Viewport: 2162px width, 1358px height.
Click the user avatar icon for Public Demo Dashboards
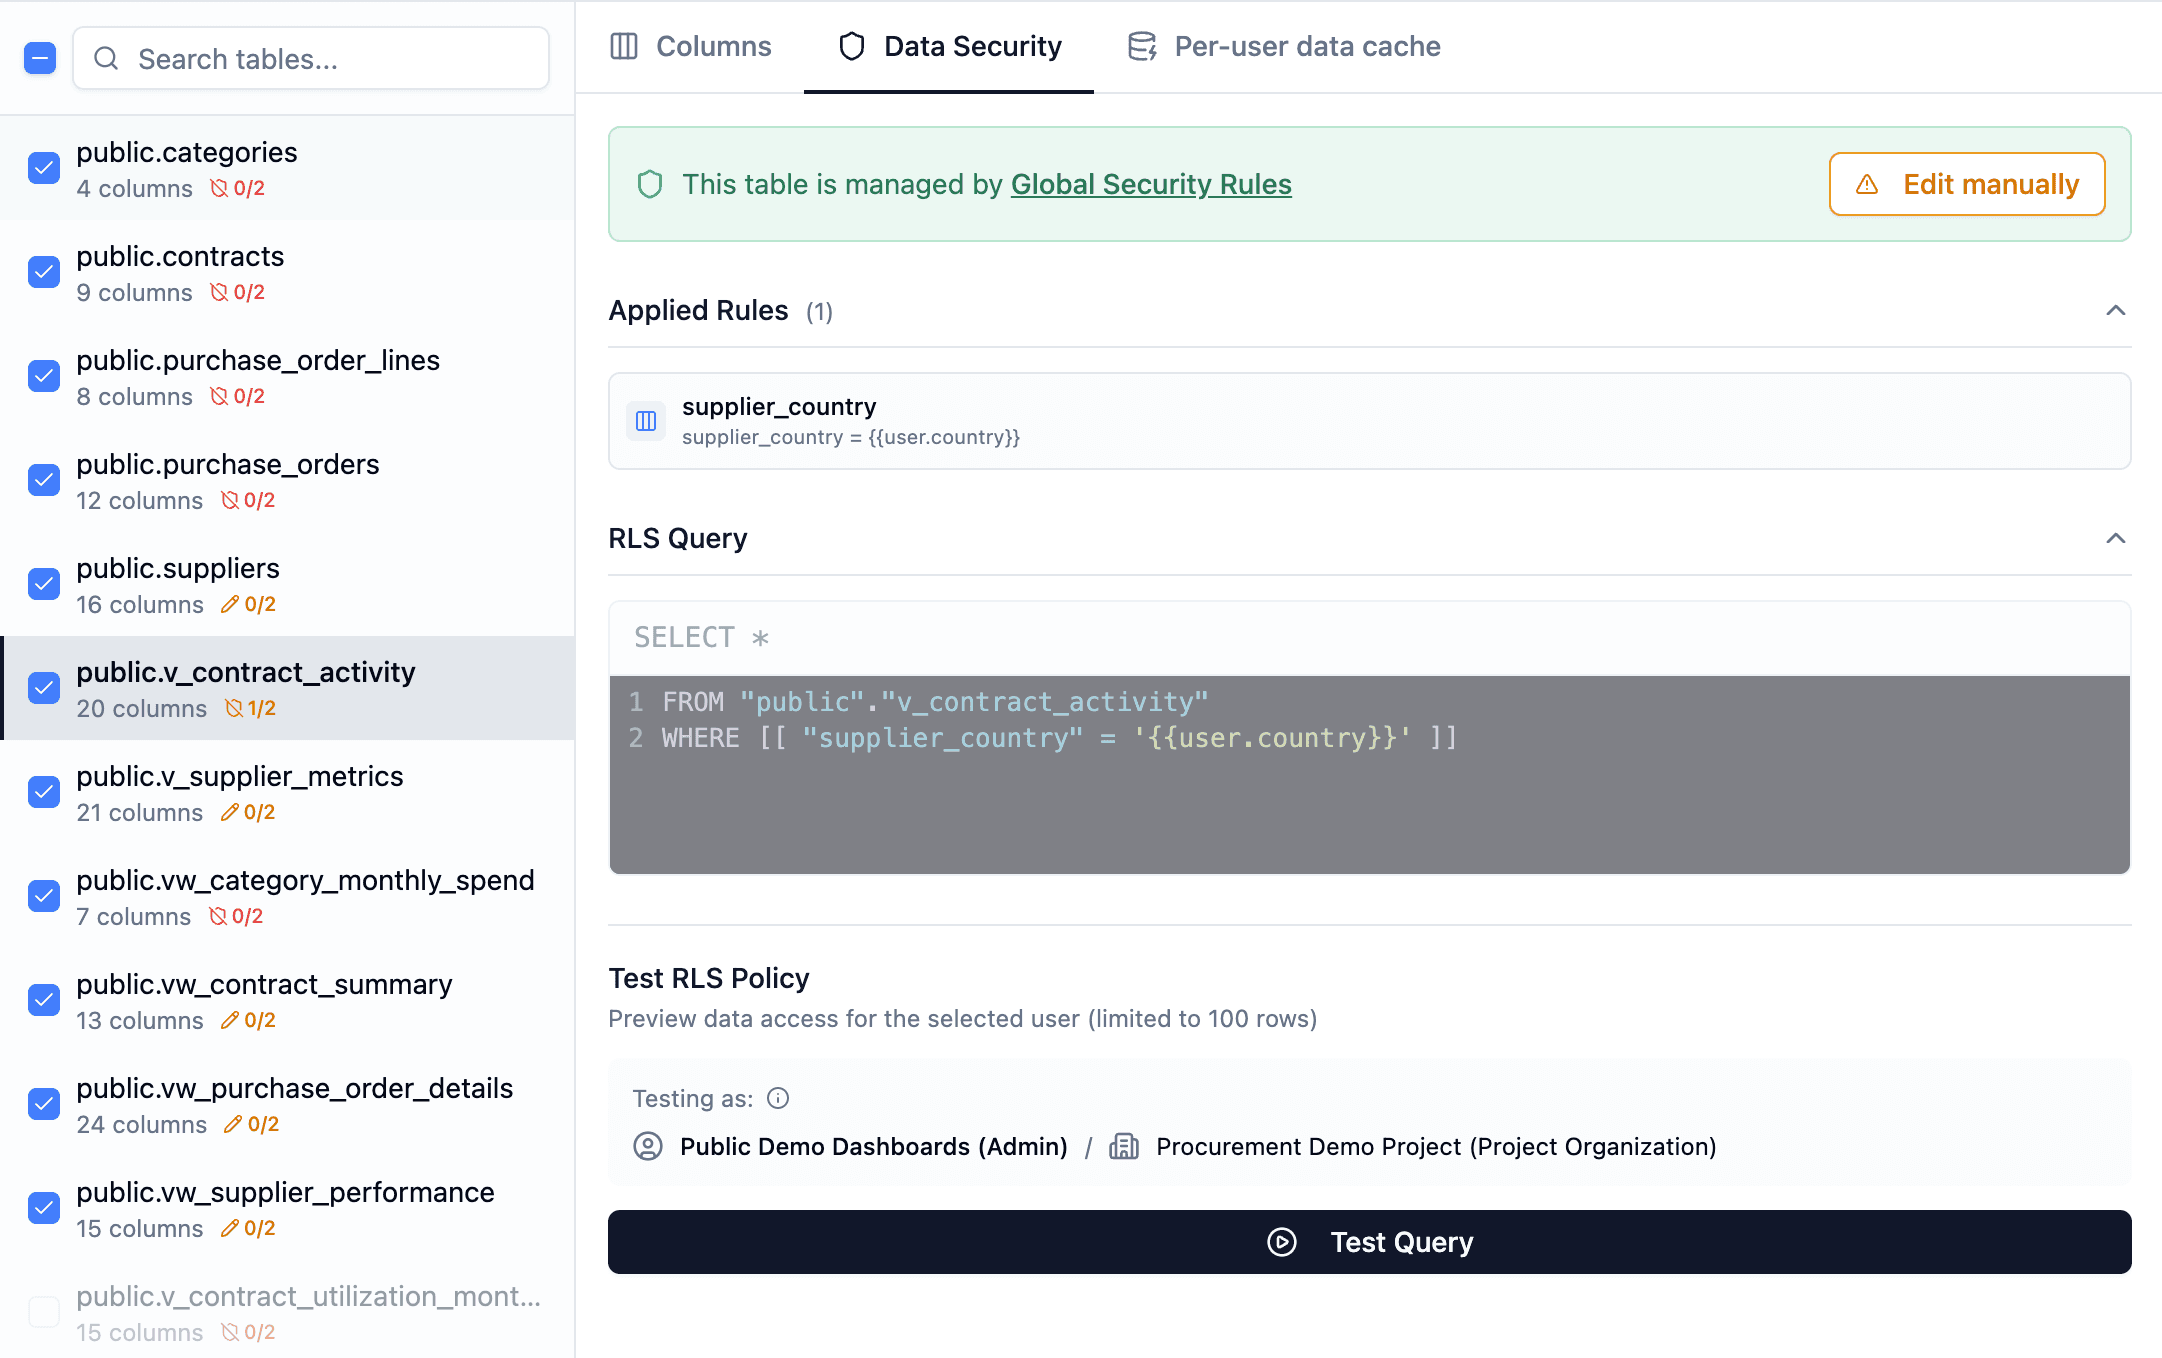coord(648,1146)
